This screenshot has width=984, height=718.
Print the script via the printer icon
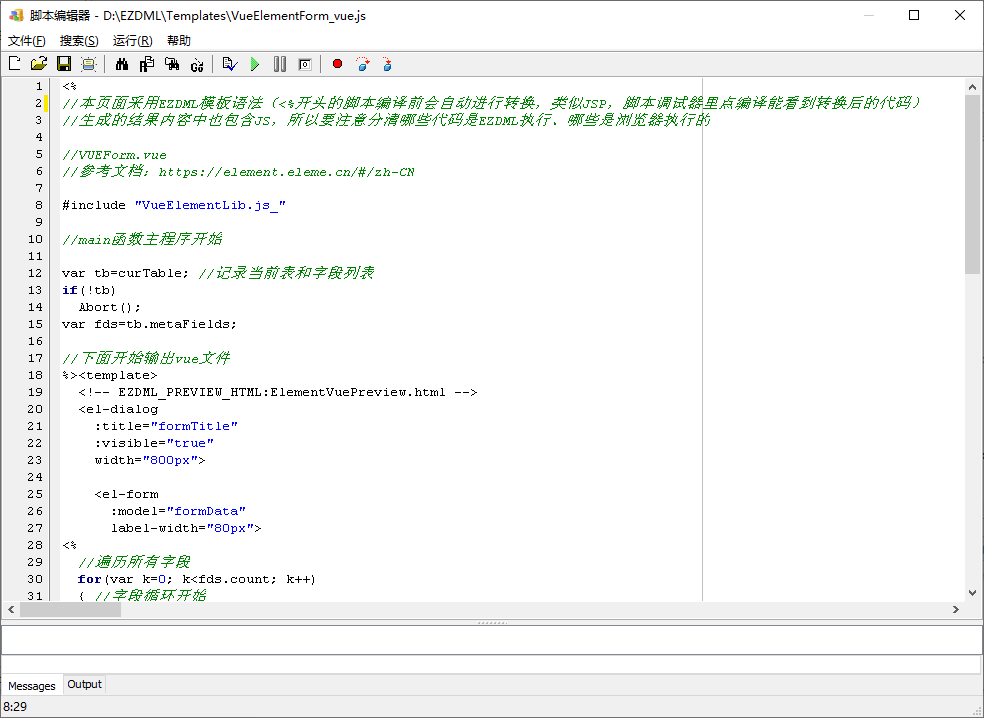coord(89,63)
